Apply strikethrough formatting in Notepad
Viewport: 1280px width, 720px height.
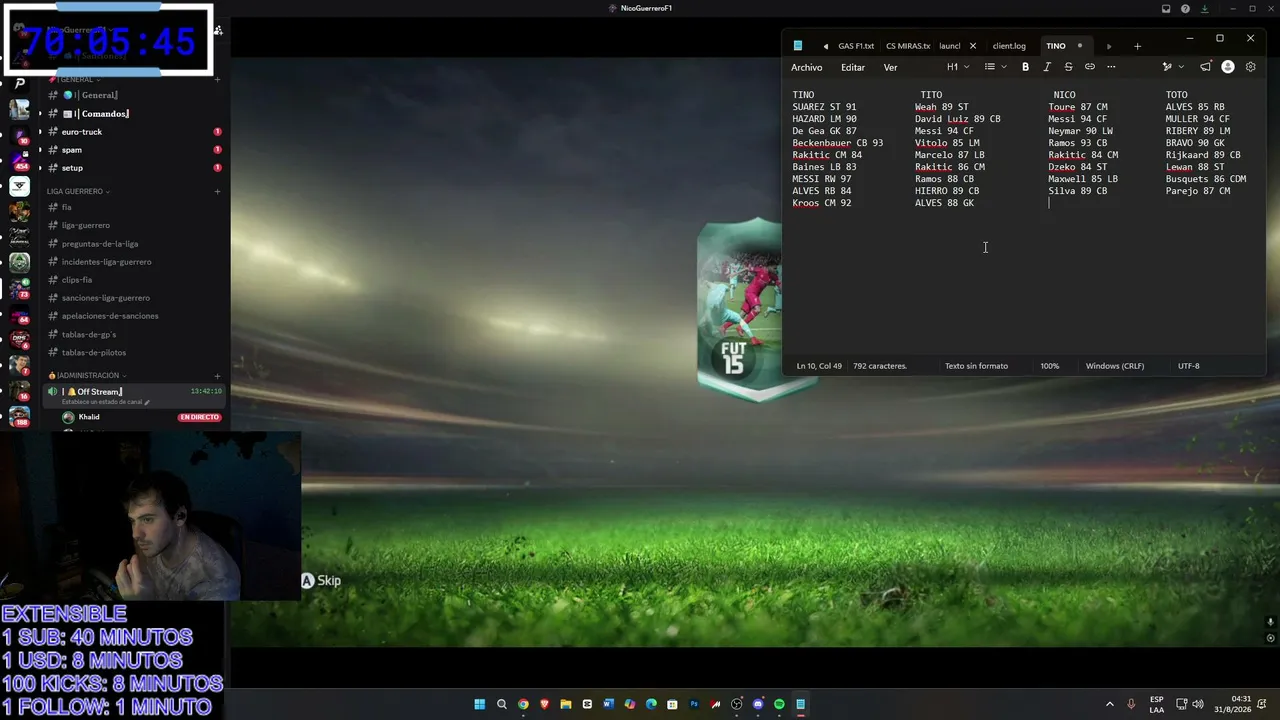1068,67
